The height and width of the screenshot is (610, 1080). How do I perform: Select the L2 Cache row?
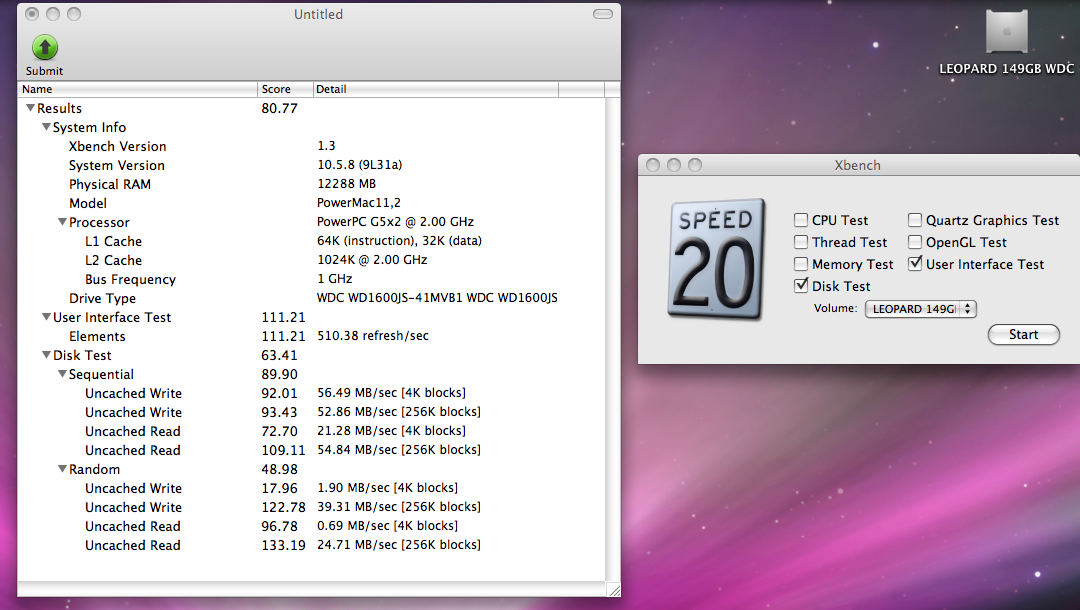311,260
